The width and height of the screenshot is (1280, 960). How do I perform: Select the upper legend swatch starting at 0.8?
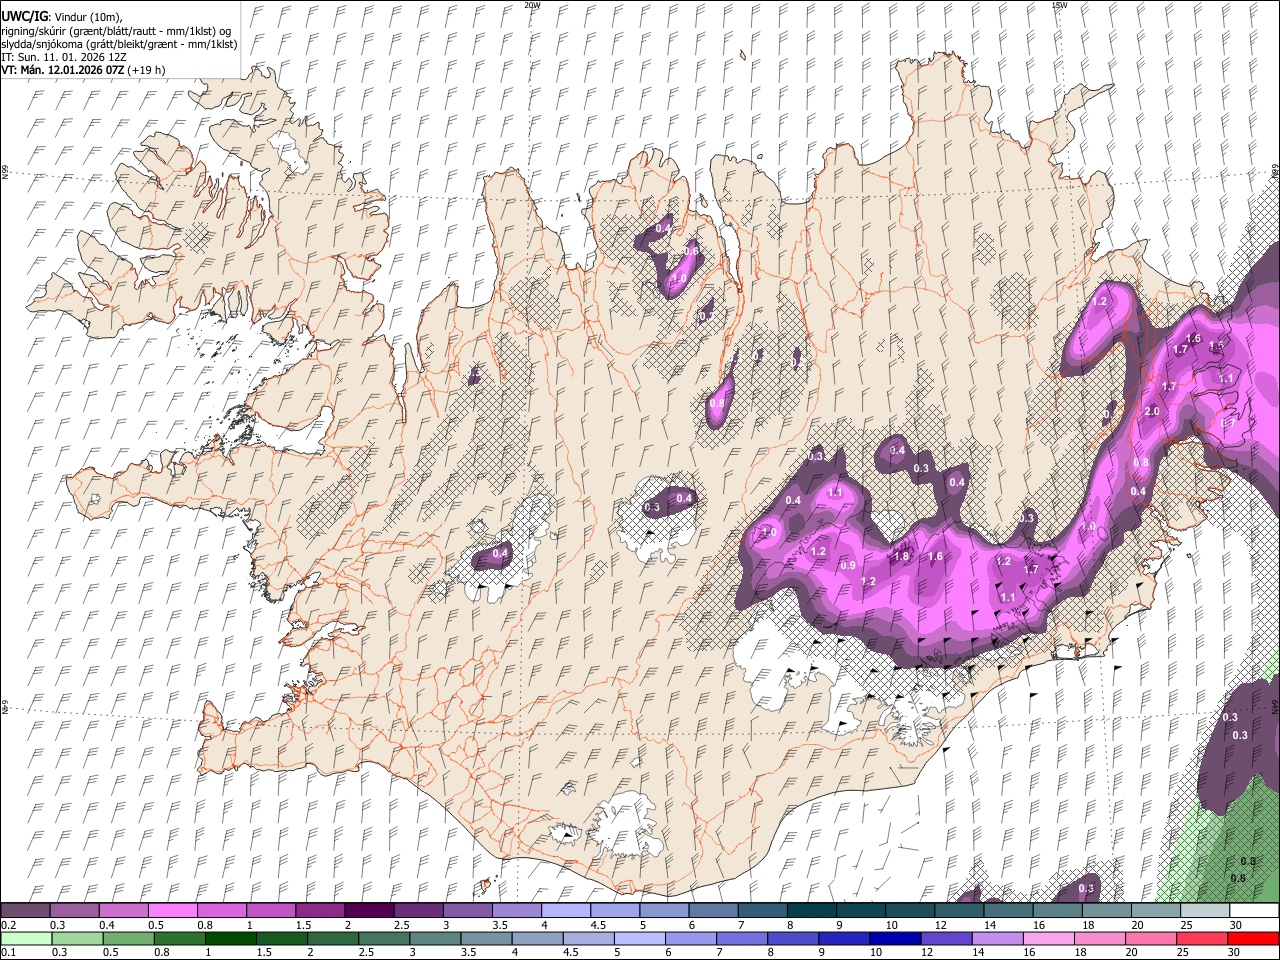(x=221, y=911)
